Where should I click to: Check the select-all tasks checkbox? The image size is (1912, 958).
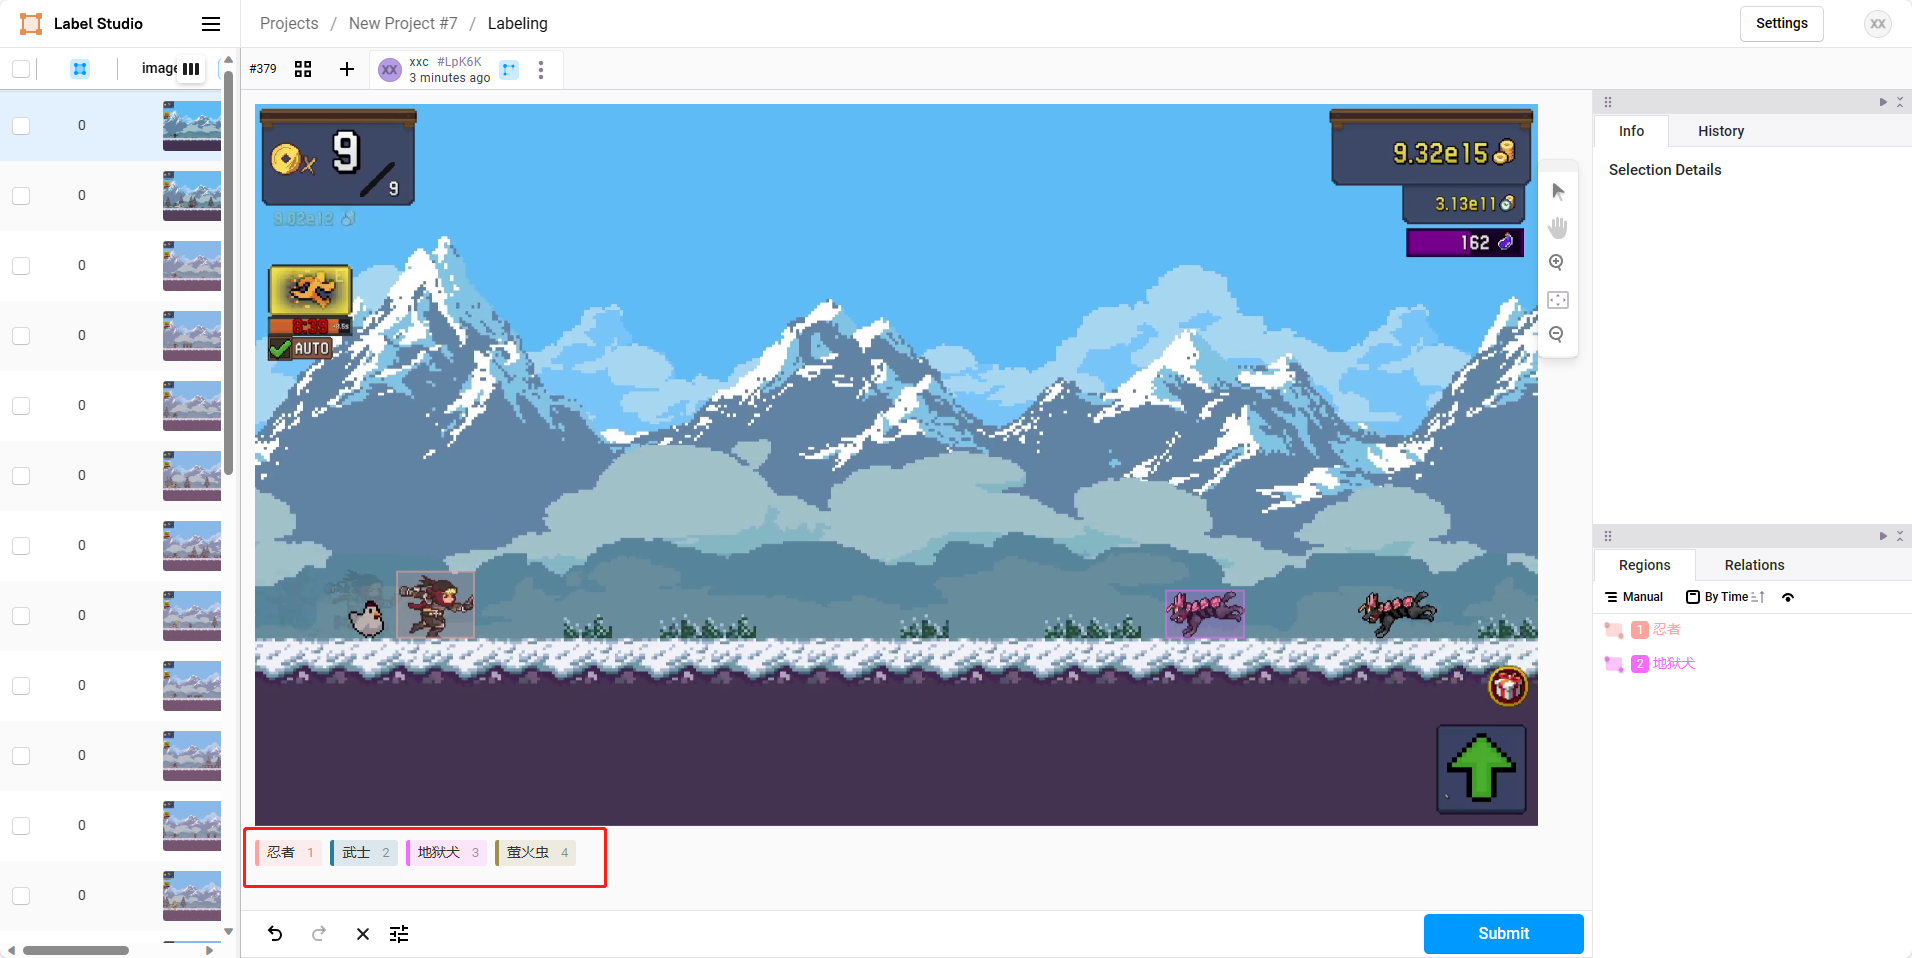[x=21, y=69]
